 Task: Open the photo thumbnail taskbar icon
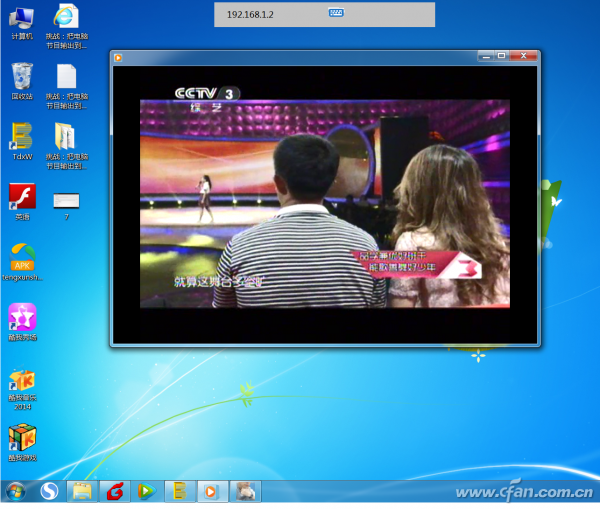[245, 491]
